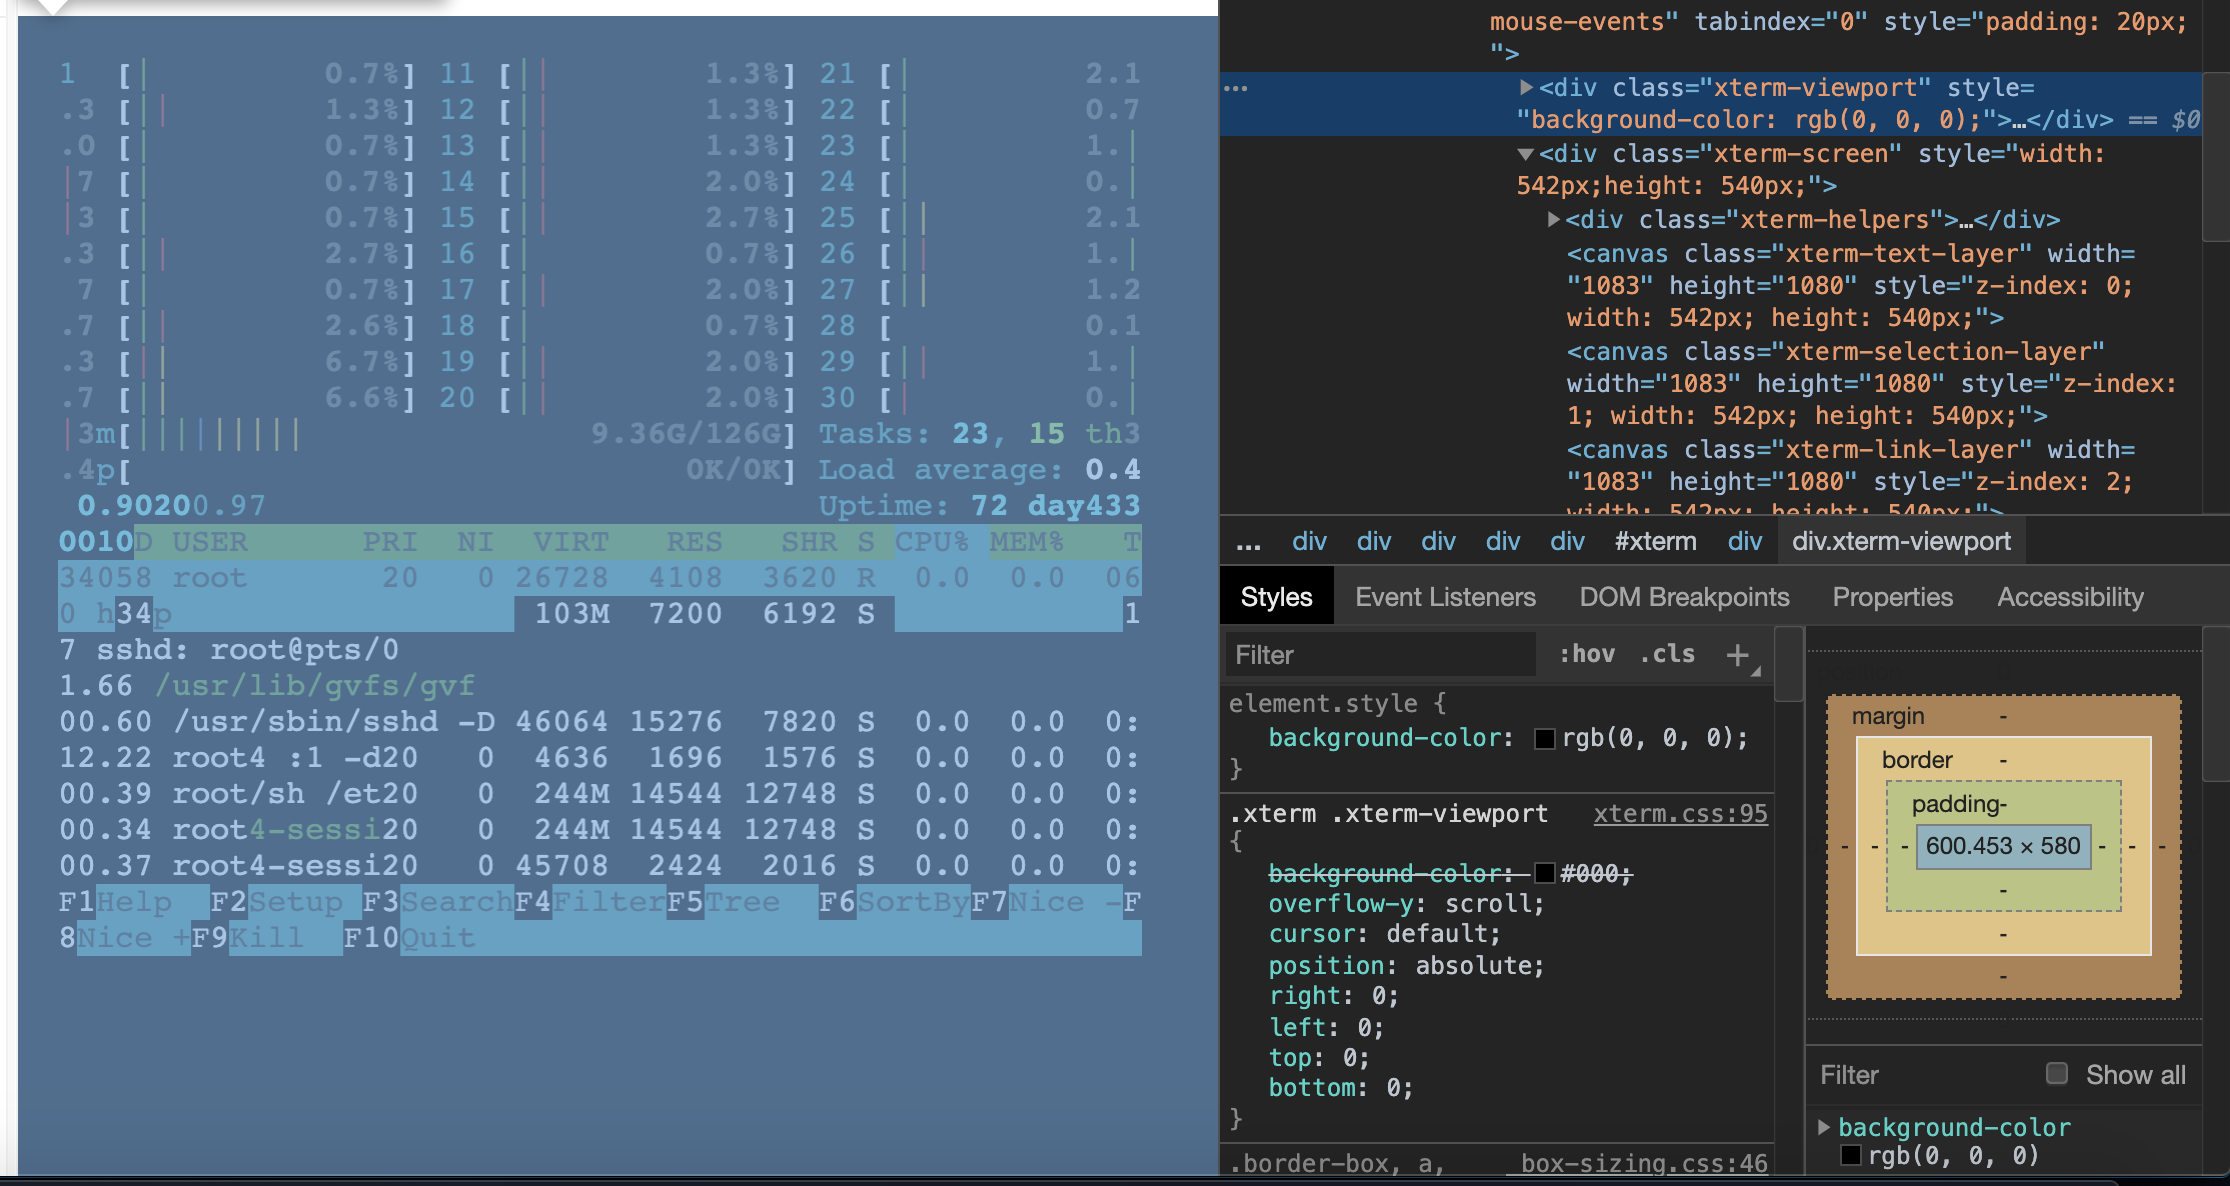Screen dimensions: 2230x1186
Task: Collapse the xterm-screen div disclosure triangle
Action: 1524,153
